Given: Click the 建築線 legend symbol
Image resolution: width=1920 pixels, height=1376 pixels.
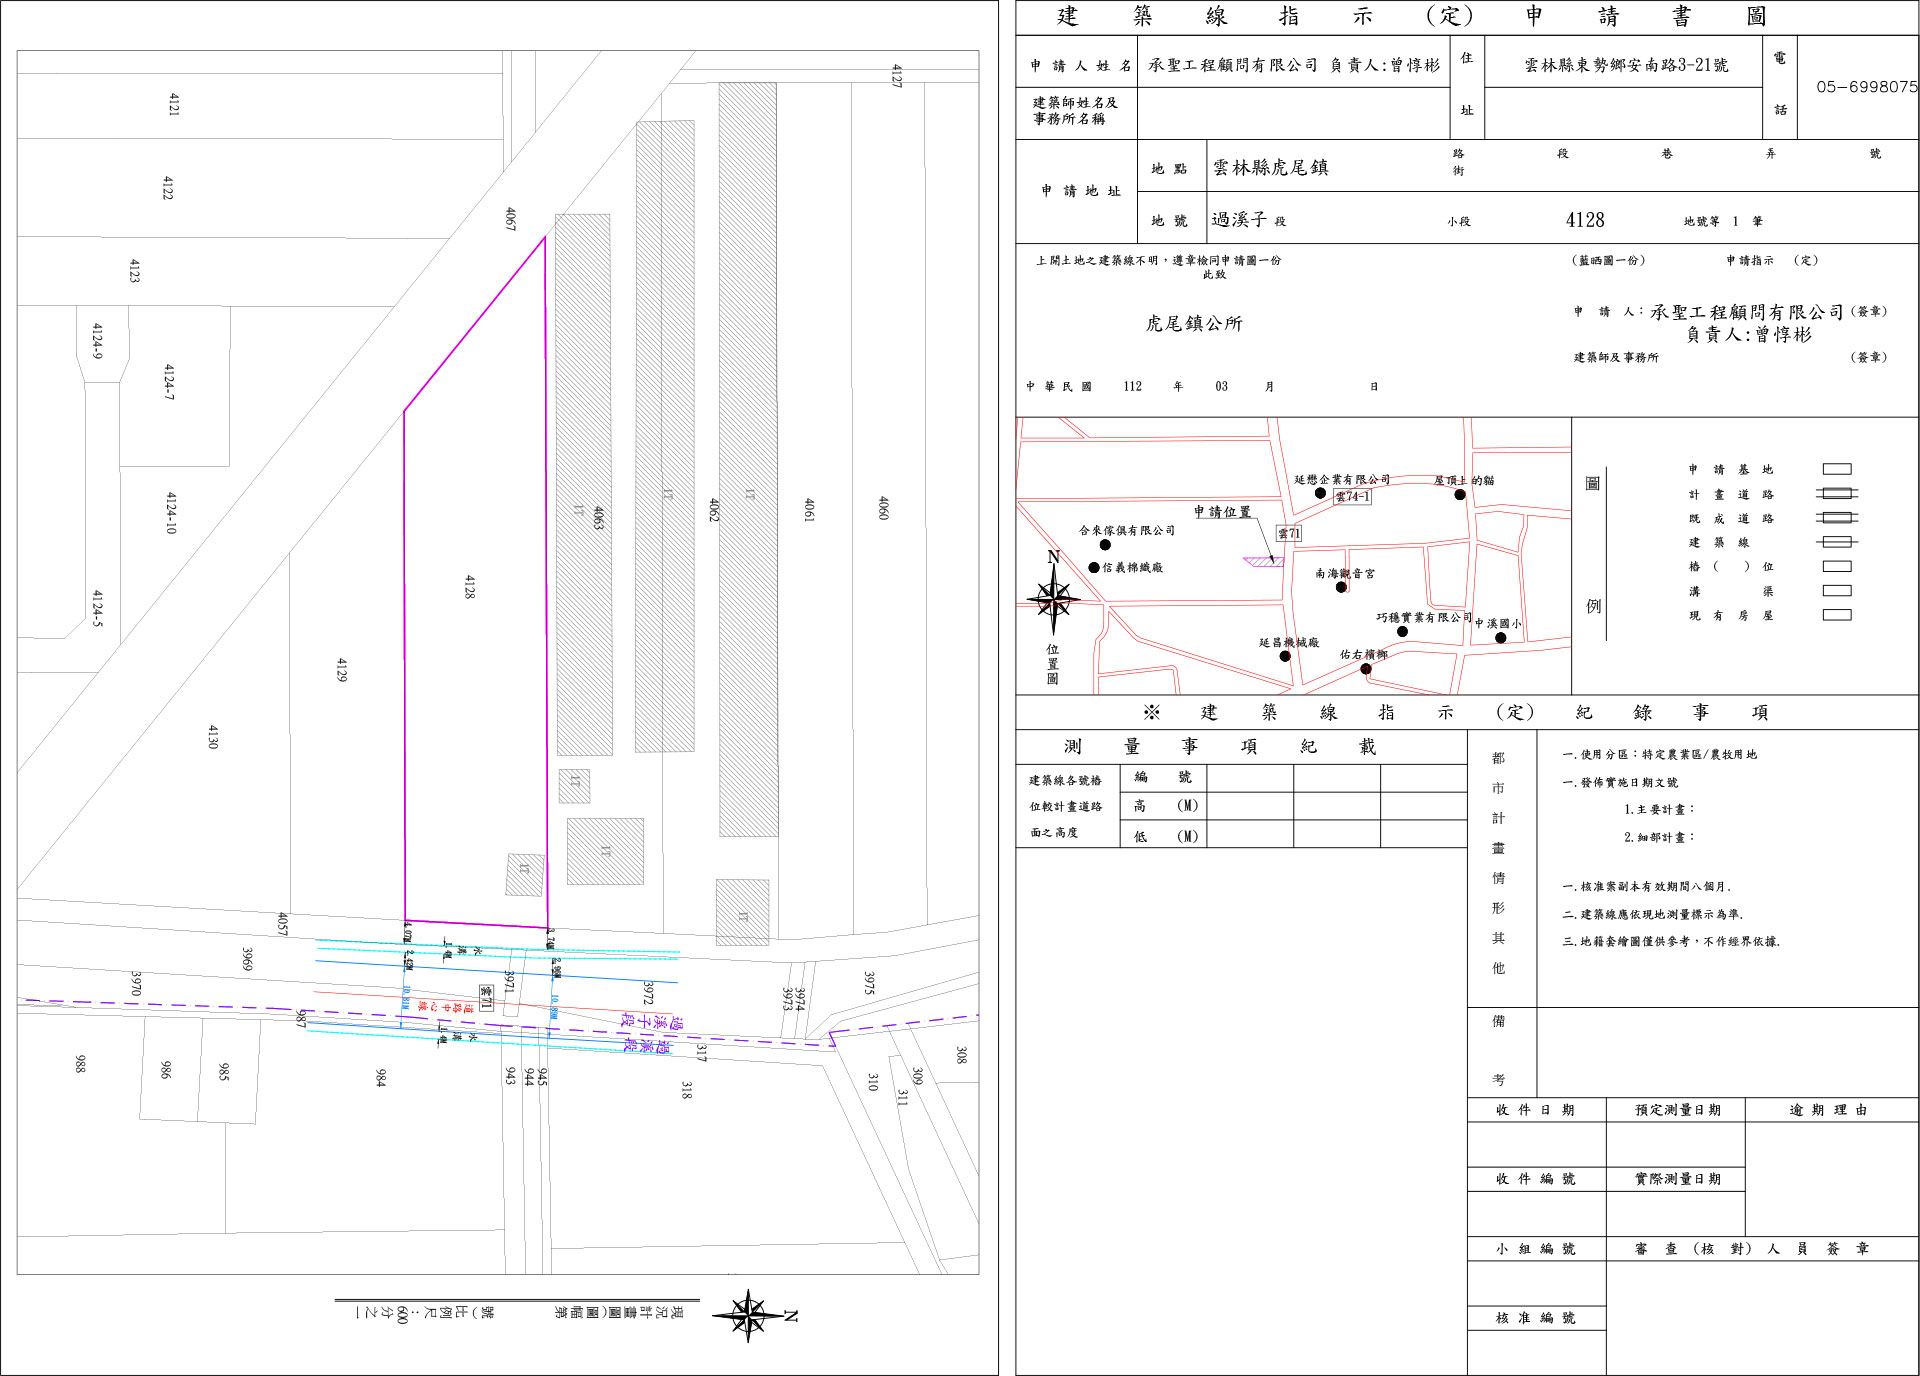Looking at the screenshot, I should [1836, 542].
